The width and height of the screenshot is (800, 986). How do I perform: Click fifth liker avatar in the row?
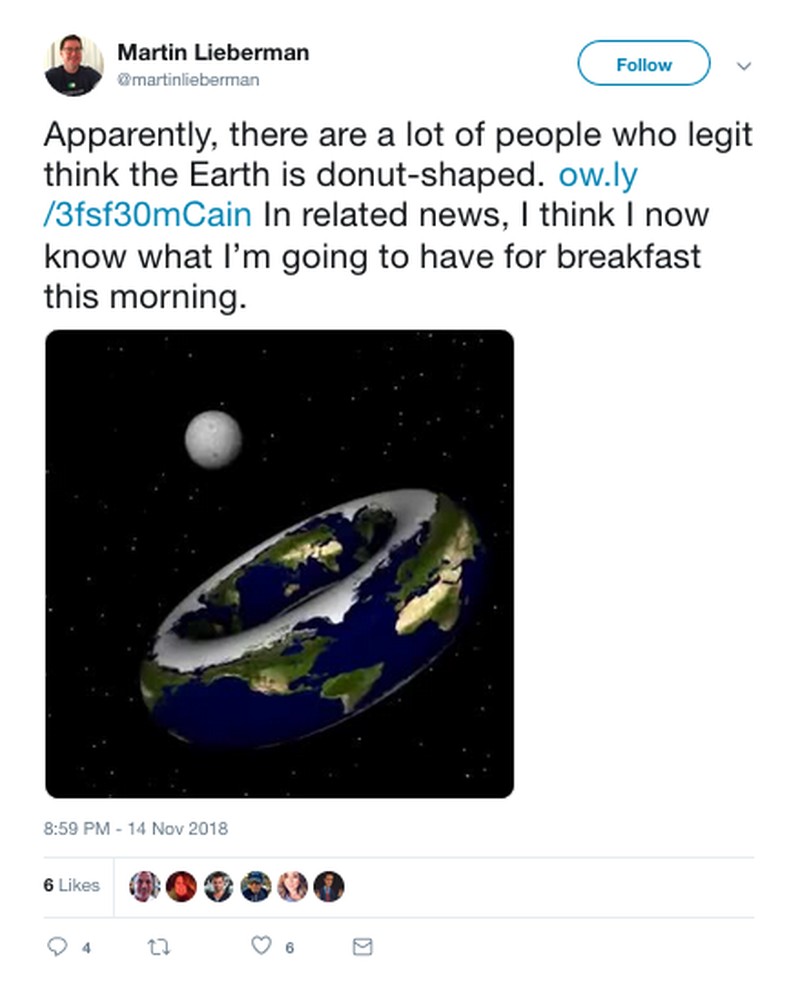tap(292, 886)
